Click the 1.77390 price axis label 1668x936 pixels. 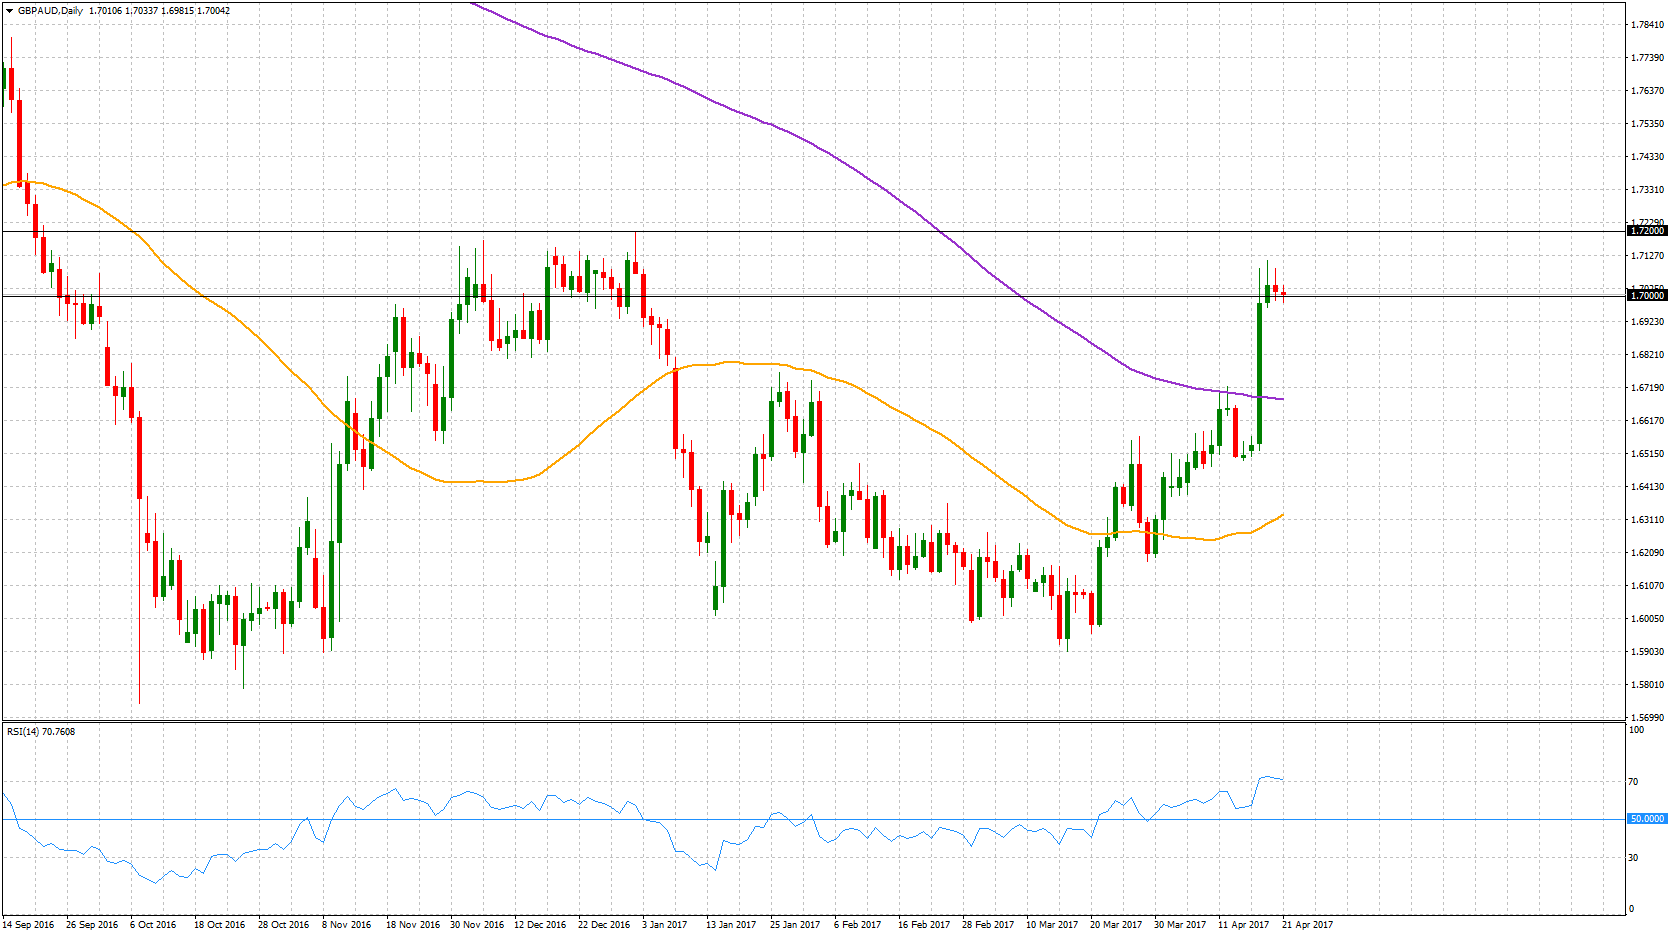pyautogui.click(x=1648, y=58)
